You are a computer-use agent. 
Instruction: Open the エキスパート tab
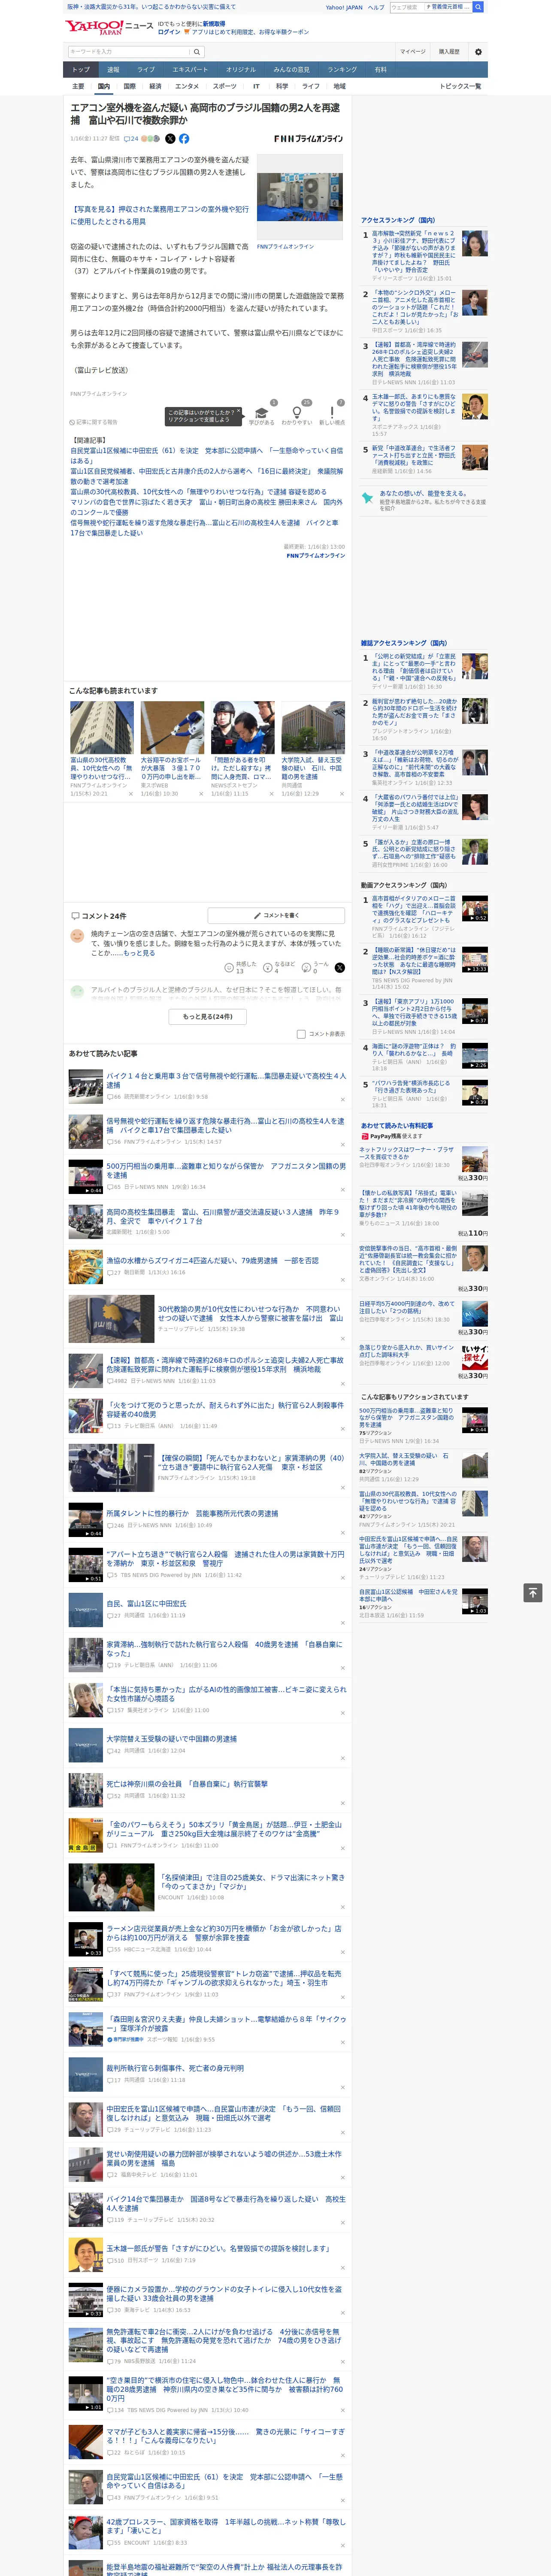point(190,69)
